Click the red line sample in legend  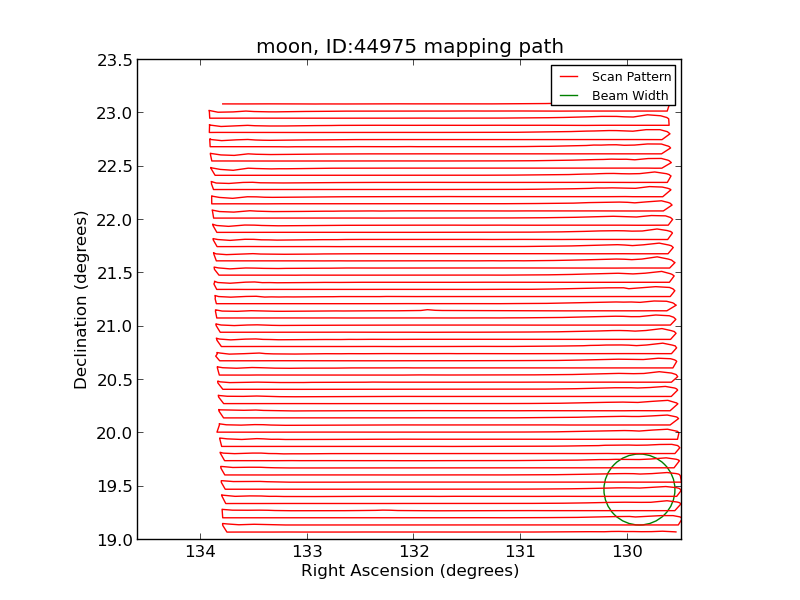569,77
